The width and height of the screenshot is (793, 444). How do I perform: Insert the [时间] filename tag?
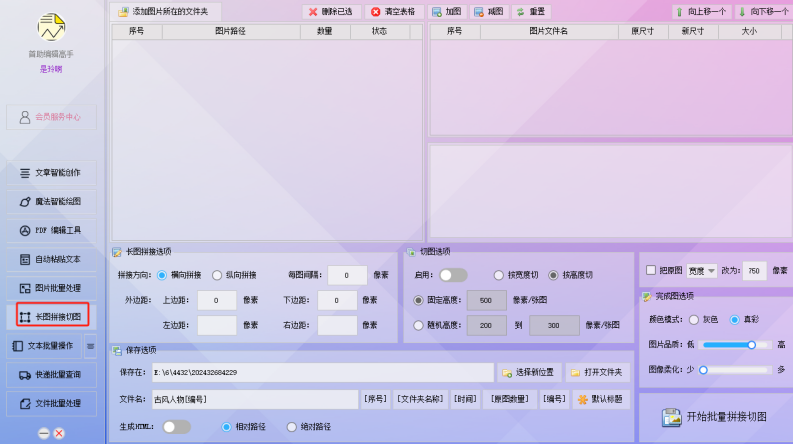point(465,399)
